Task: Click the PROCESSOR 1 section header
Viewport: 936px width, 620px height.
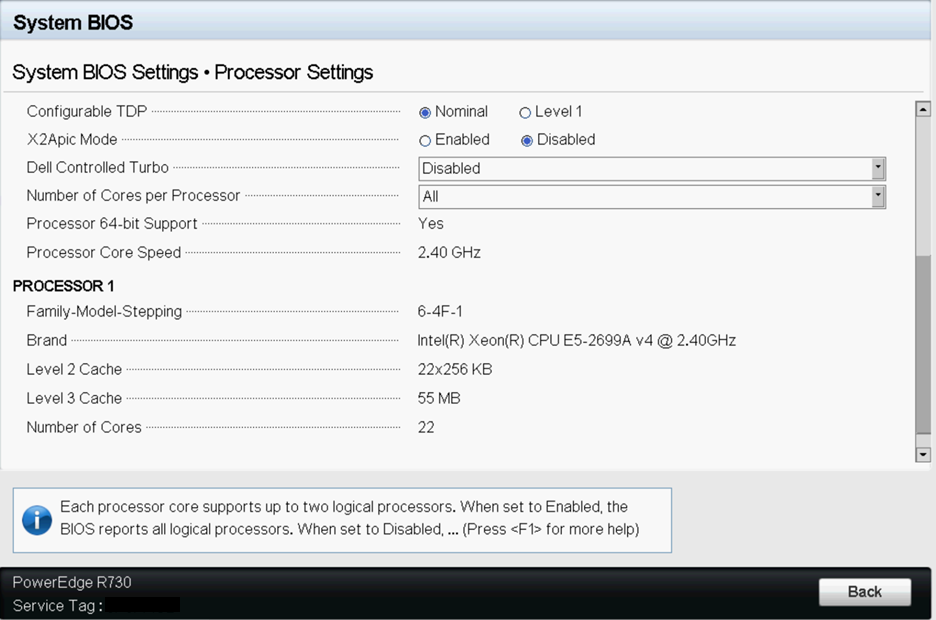Action: tap(64, 286)
